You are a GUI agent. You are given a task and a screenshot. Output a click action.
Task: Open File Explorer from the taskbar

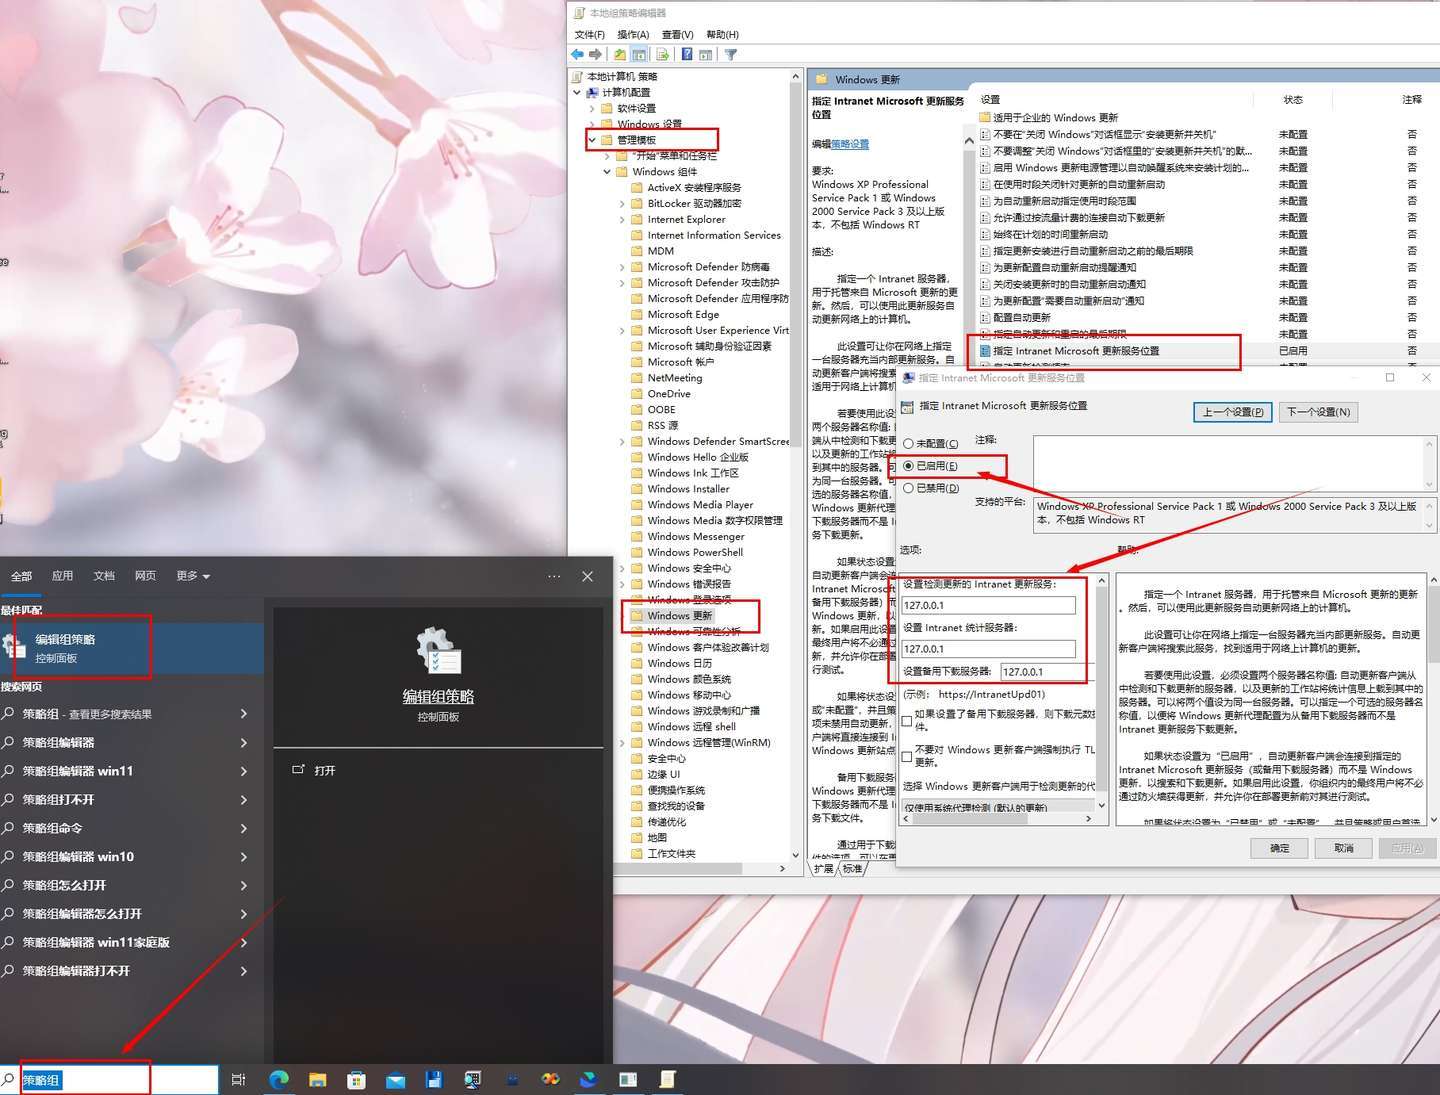[317, 1079]
